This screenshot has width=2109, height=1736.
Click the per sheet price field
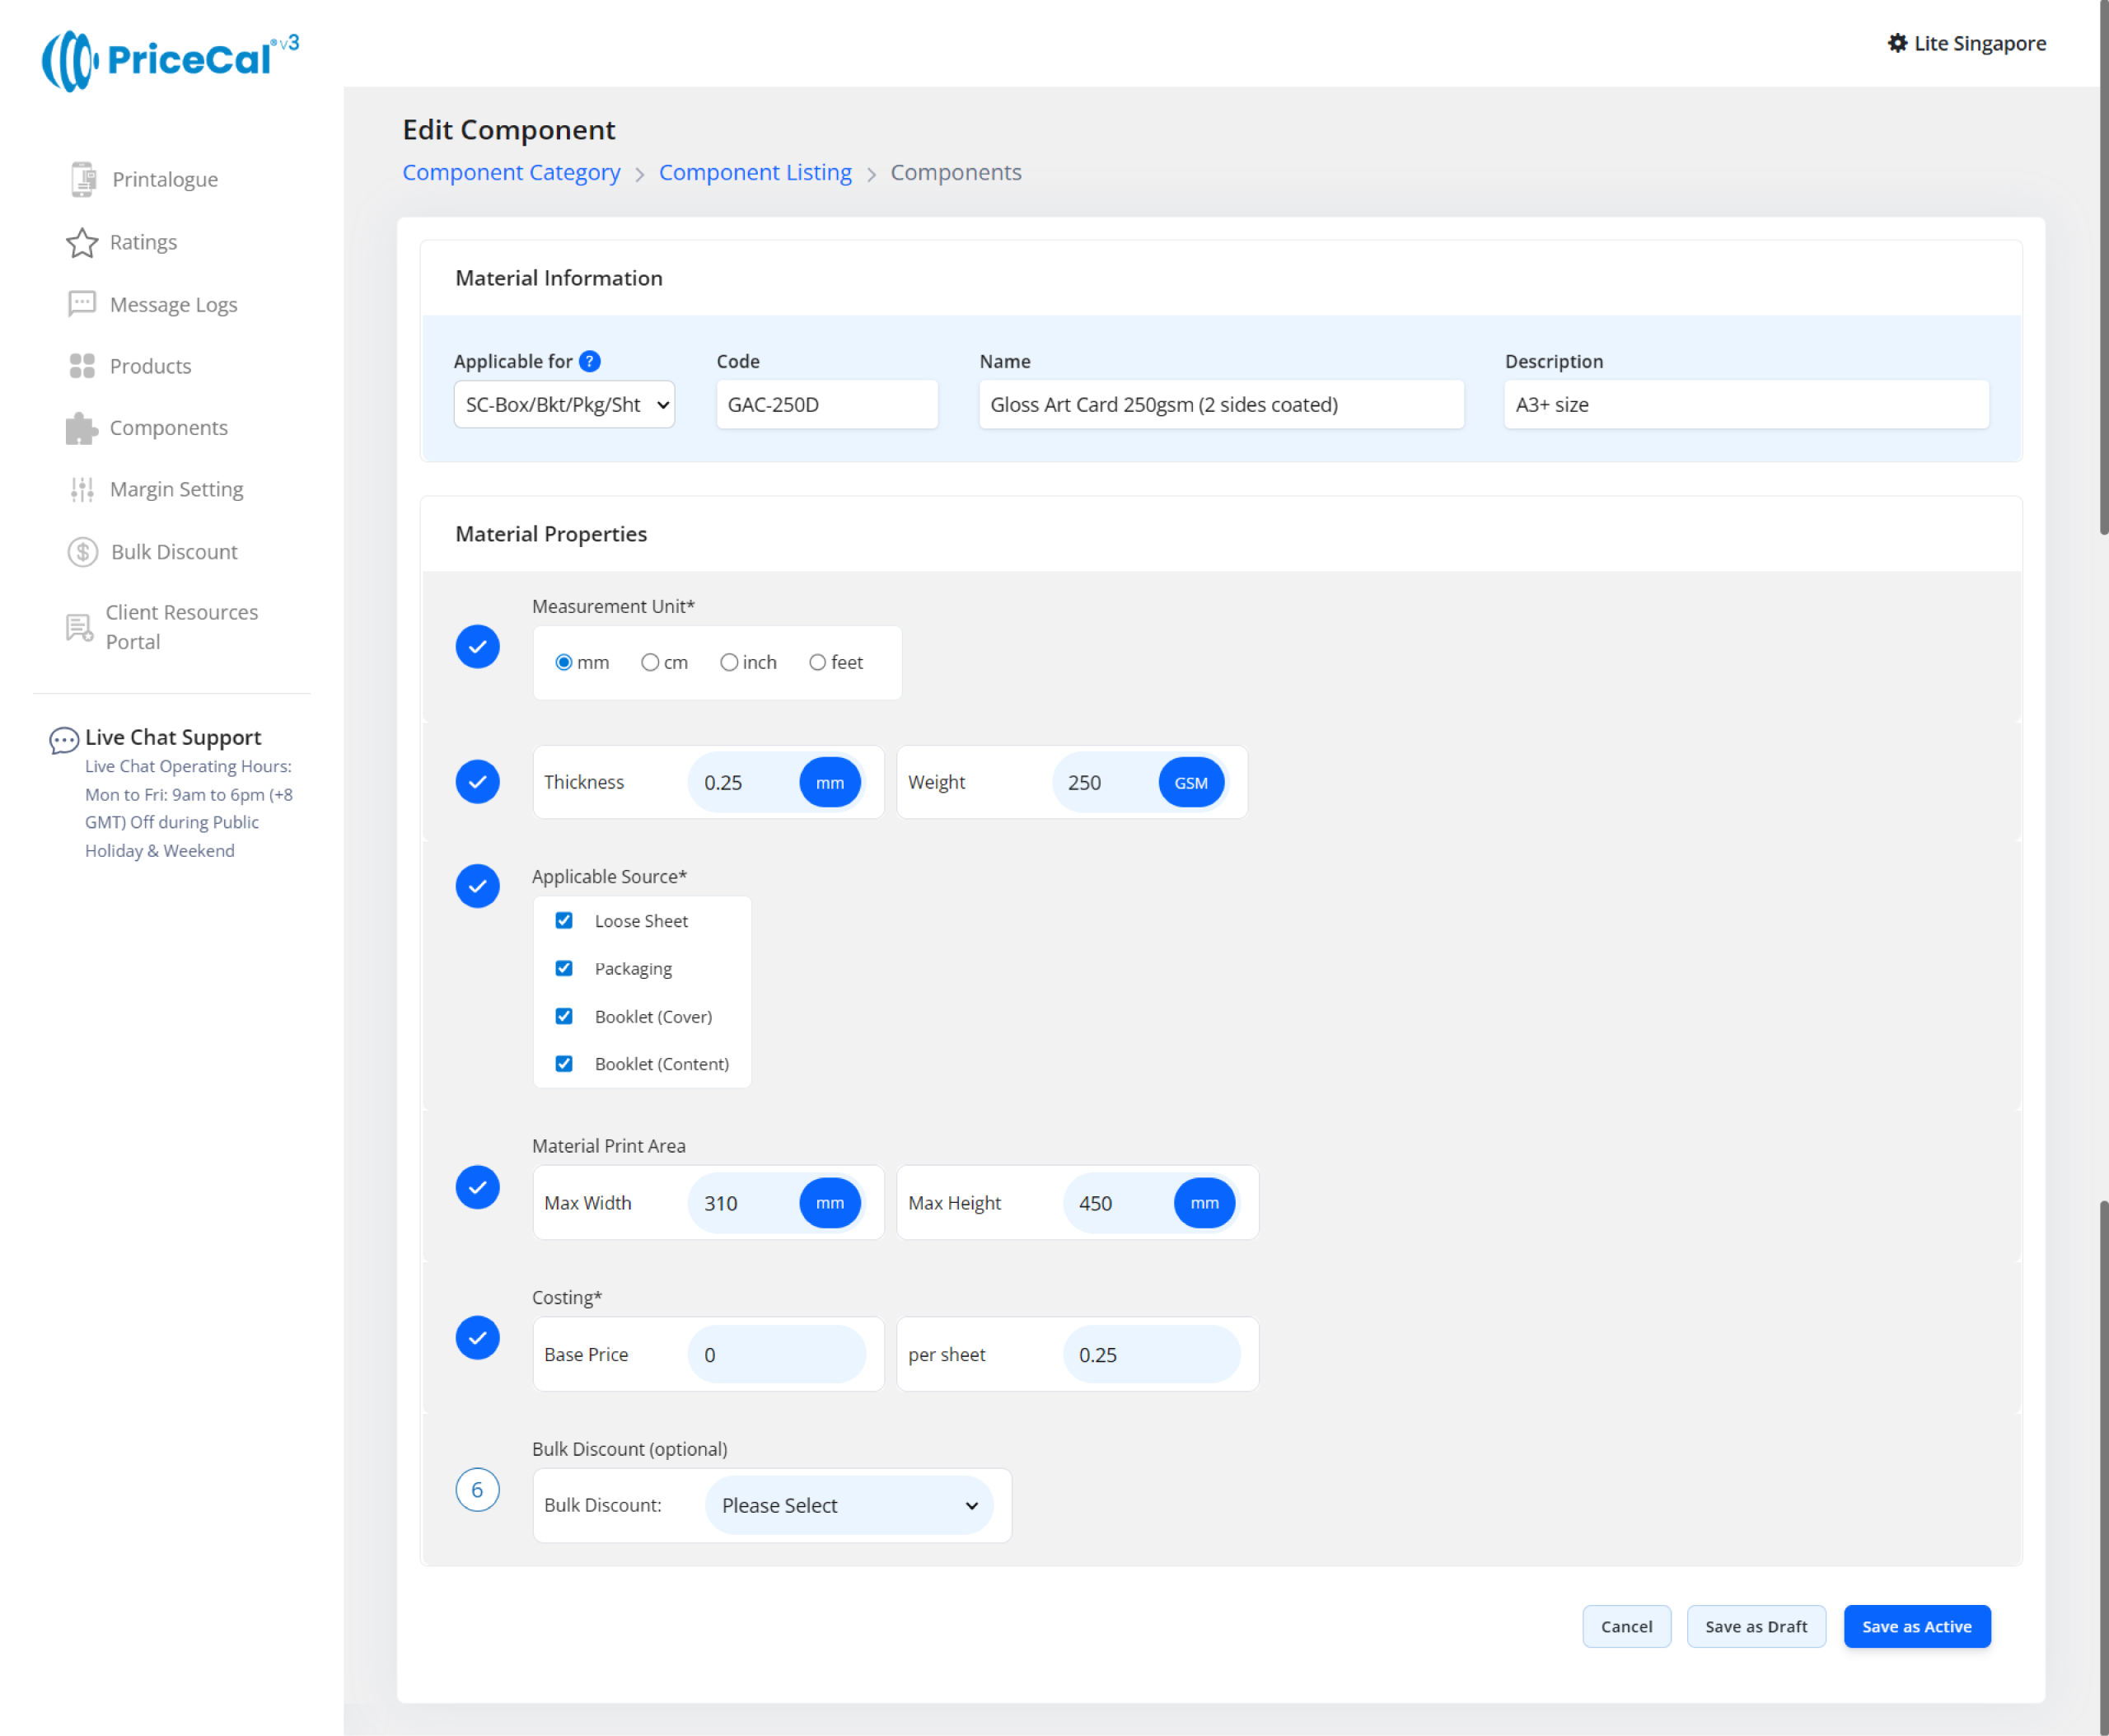point(1151,1355)
